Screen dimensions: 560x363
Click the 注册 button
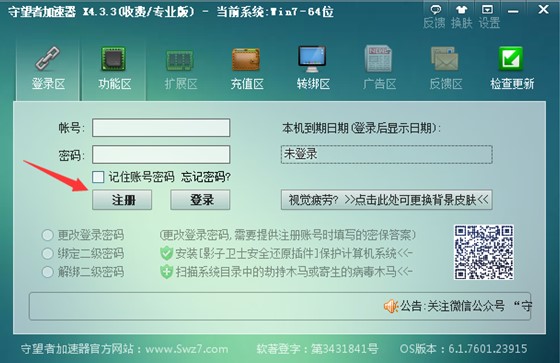point(122,200)
